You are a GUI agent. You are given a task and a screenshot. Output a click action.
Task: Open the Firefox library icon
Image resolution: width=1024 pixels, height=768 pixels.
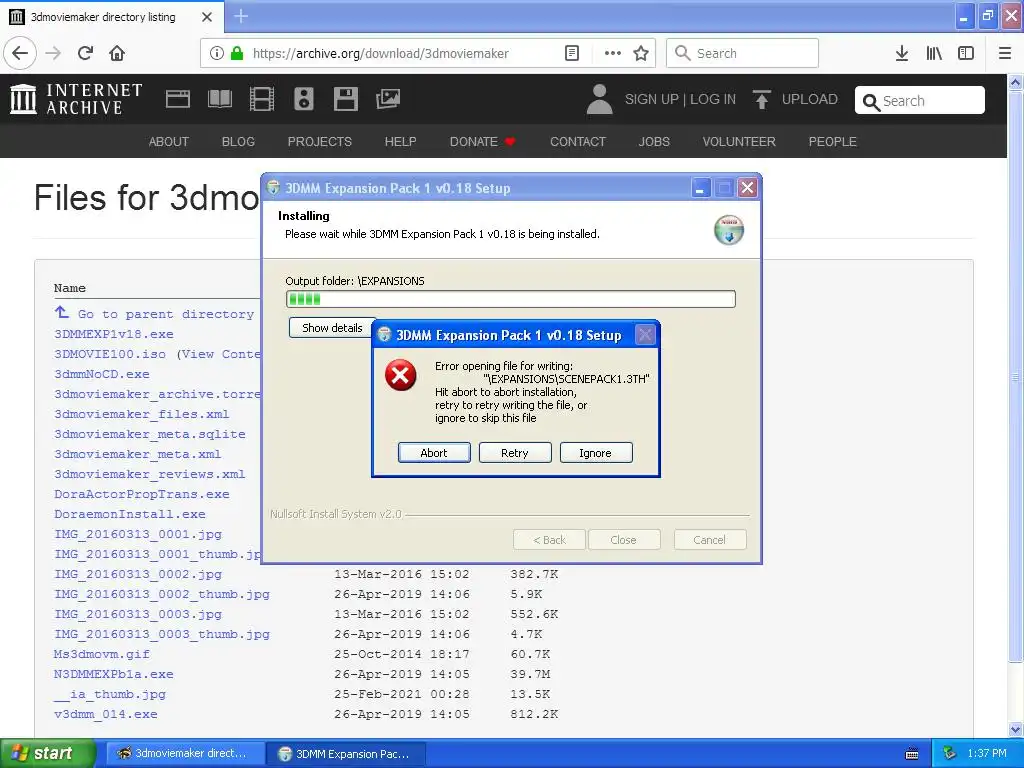tap(934, 53)
